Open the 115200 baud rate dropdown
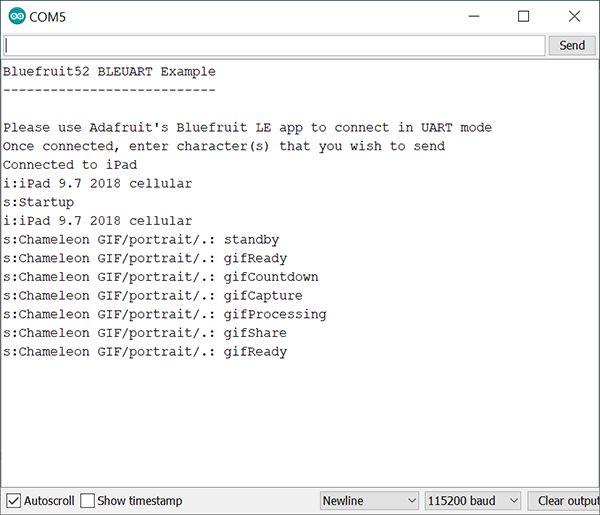Screen dimensions: 600x515 (x=473, y=500)
